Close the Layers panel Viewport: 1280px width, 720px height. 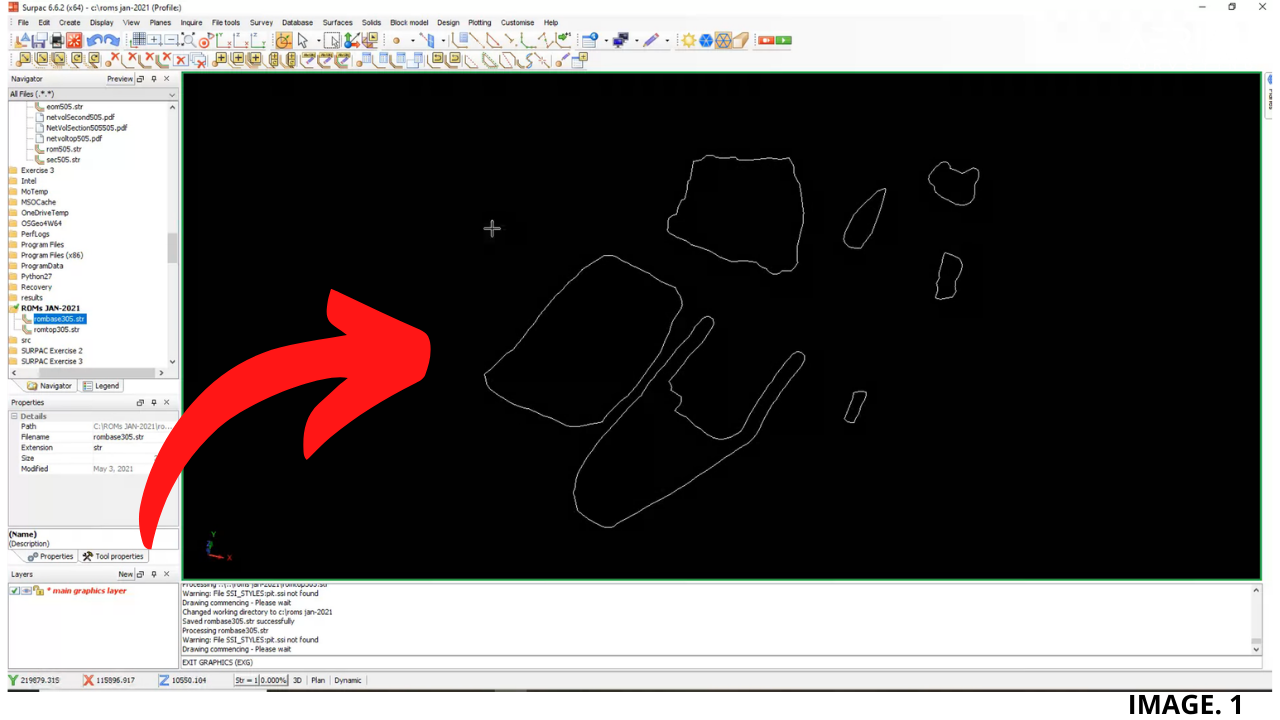tap(166, 575)
